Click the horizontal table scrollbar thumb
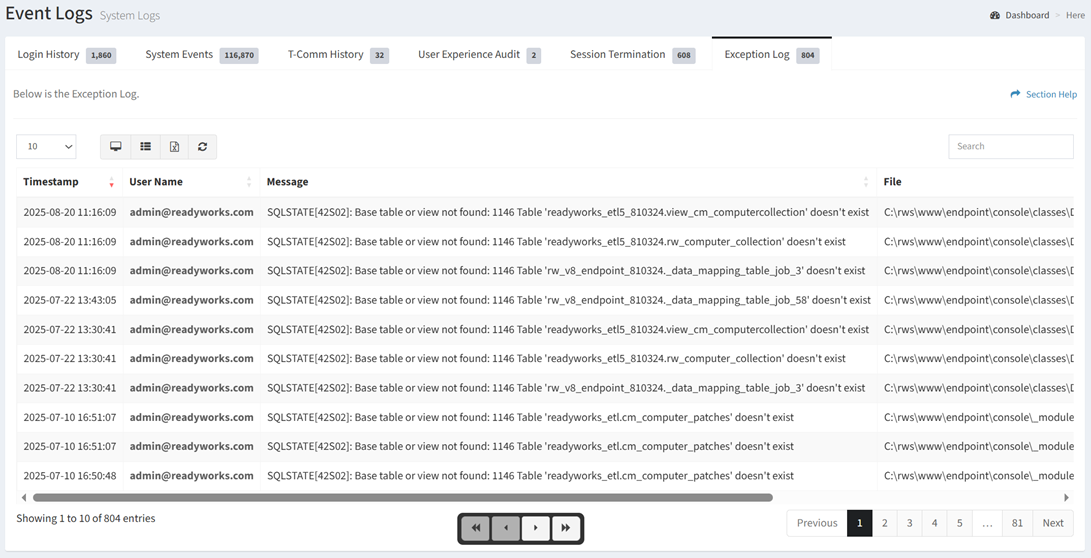 (403, 497)
